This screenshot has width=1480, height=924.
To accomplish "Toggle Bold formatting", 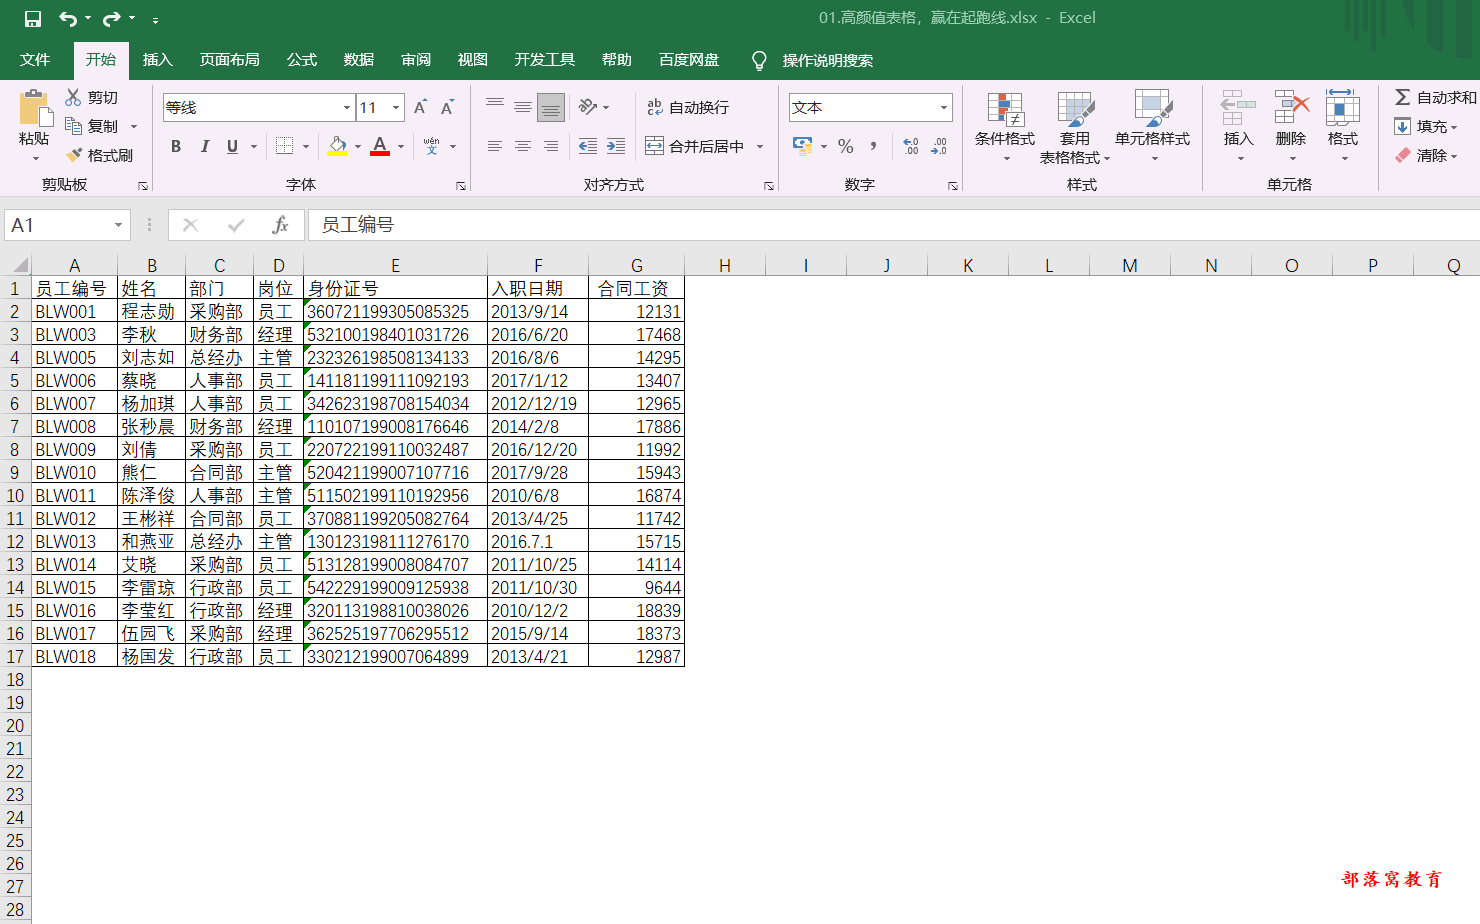I will click(x=176, y=146).
